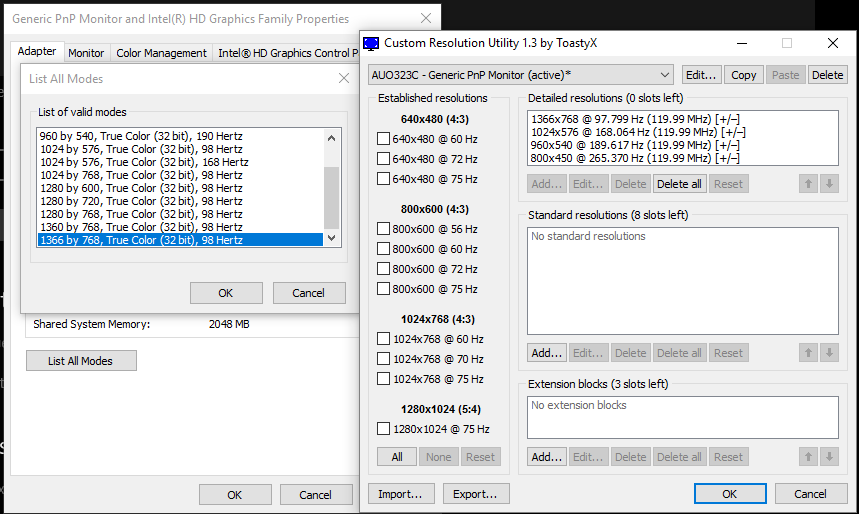Viewport: 859px width, 514px height.
Task: Move detailed resolution up with arrow
Action: click(808, 184)
